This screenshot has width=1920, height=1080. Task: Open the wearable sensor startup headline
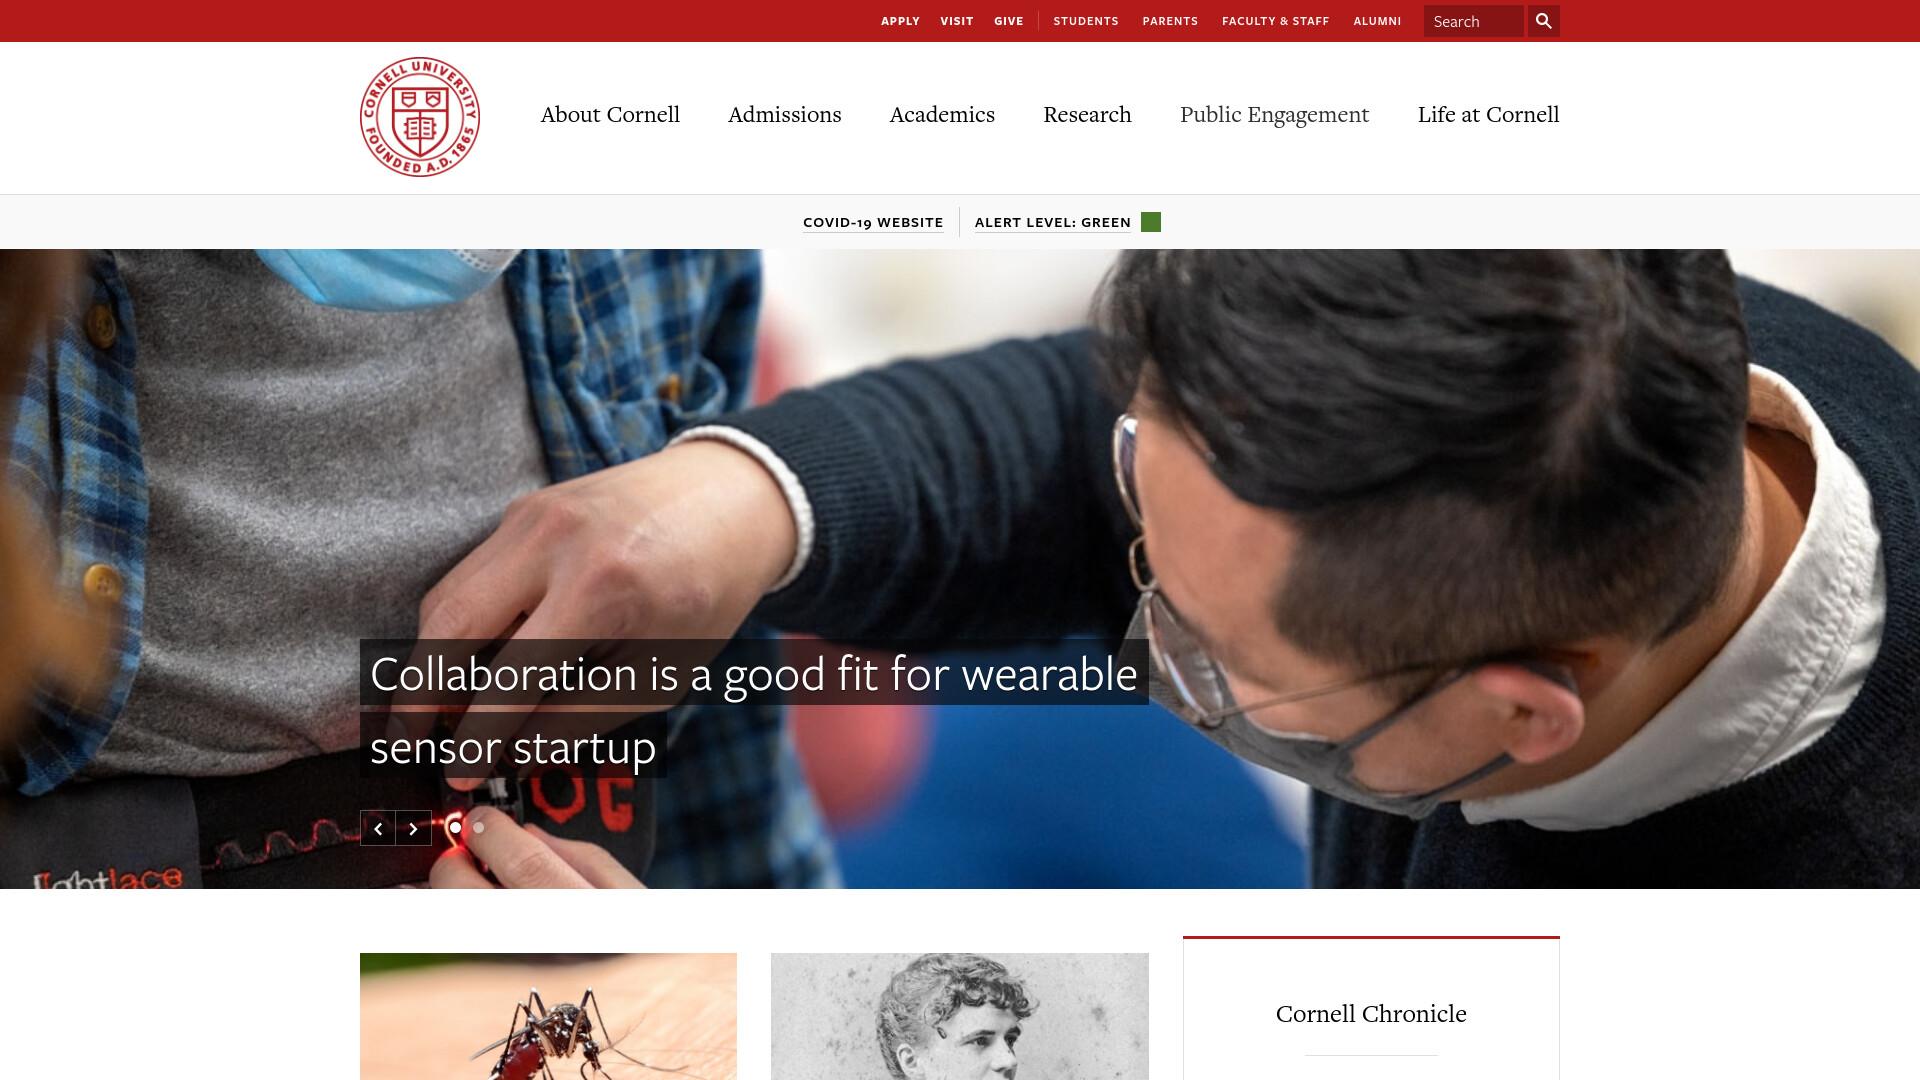pos(754,709)
